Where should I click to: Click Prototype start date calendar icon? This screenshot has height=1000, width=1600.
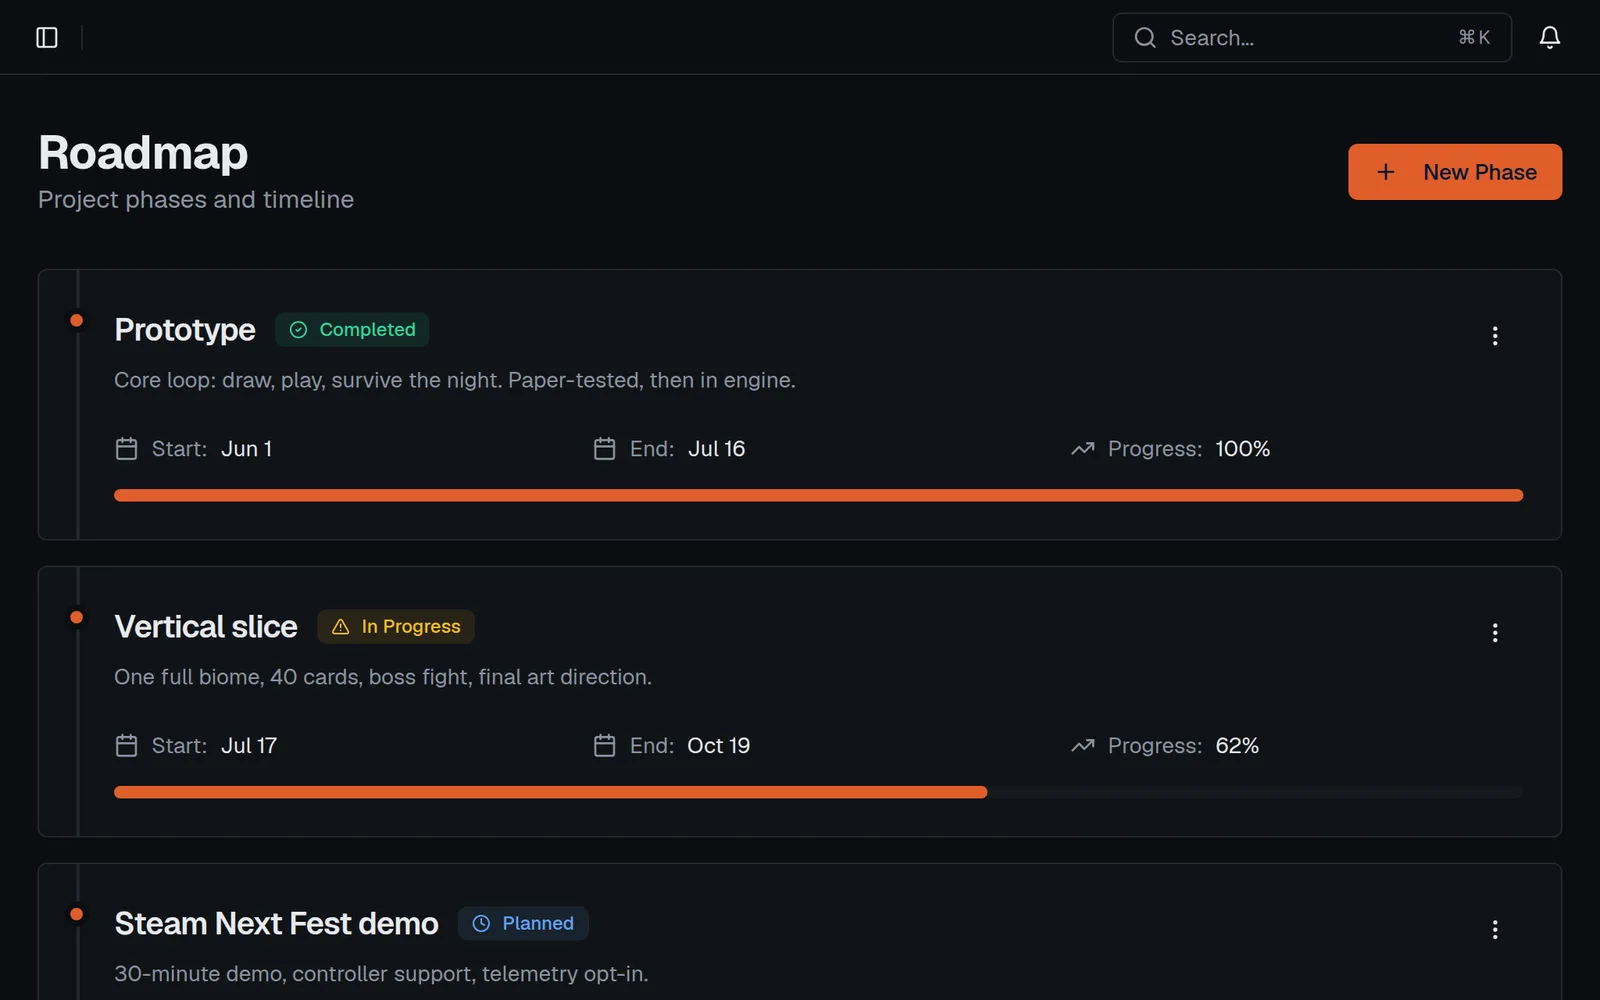click(x=126, y=449)
